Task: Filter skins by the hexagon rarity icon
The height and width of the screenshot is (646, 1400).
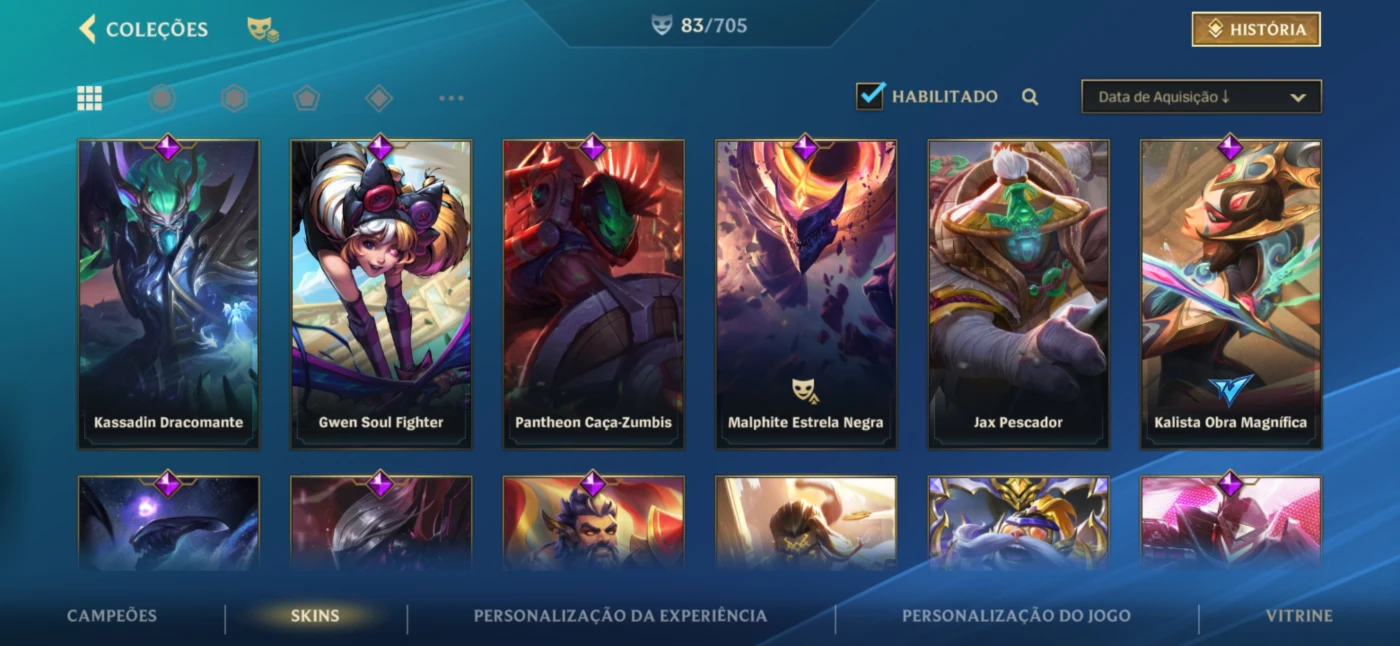Action: 234,98
